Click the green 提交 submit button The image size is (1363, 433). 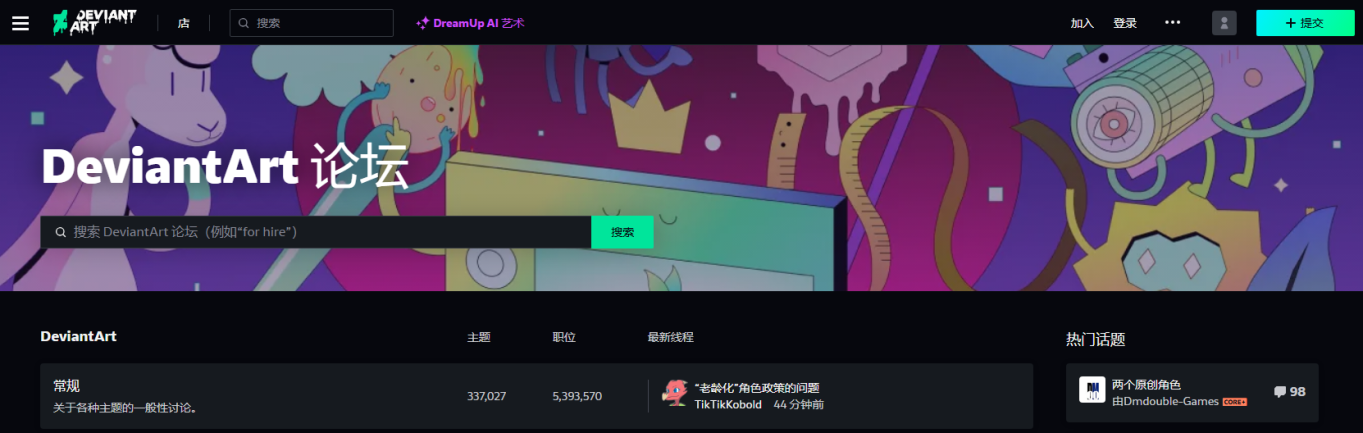pos(1305,23)
